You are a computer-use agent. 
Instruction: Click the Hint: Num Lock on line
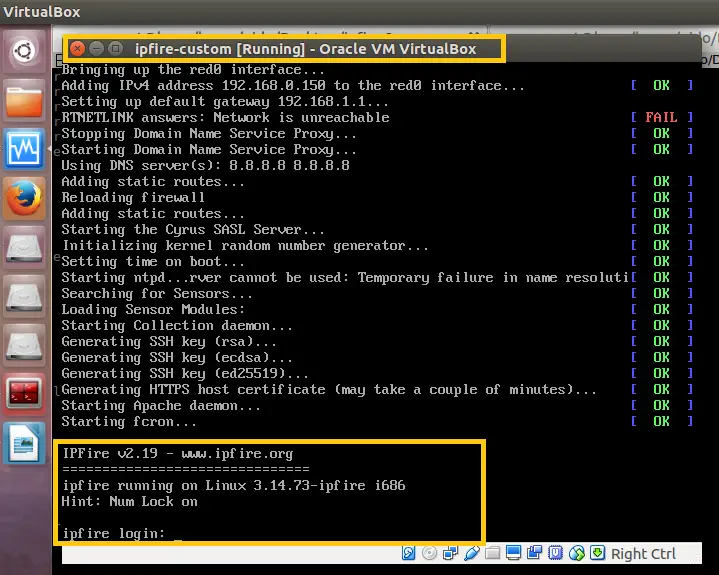point(130,502)
